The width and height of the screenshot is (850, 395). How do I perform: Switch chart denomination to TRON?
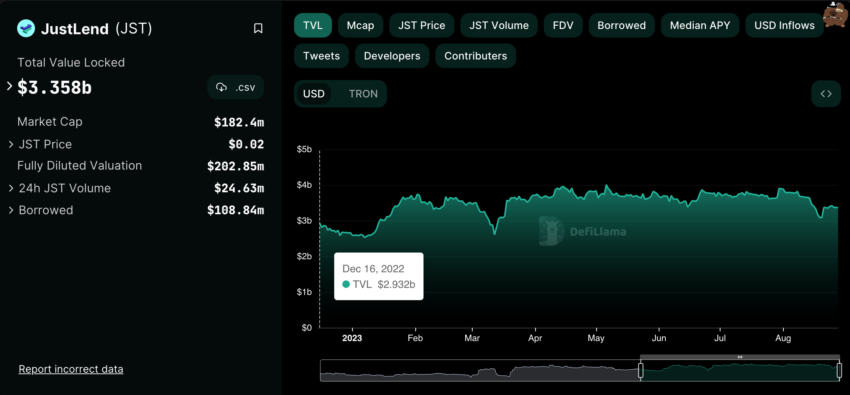(x=363, y=94)
